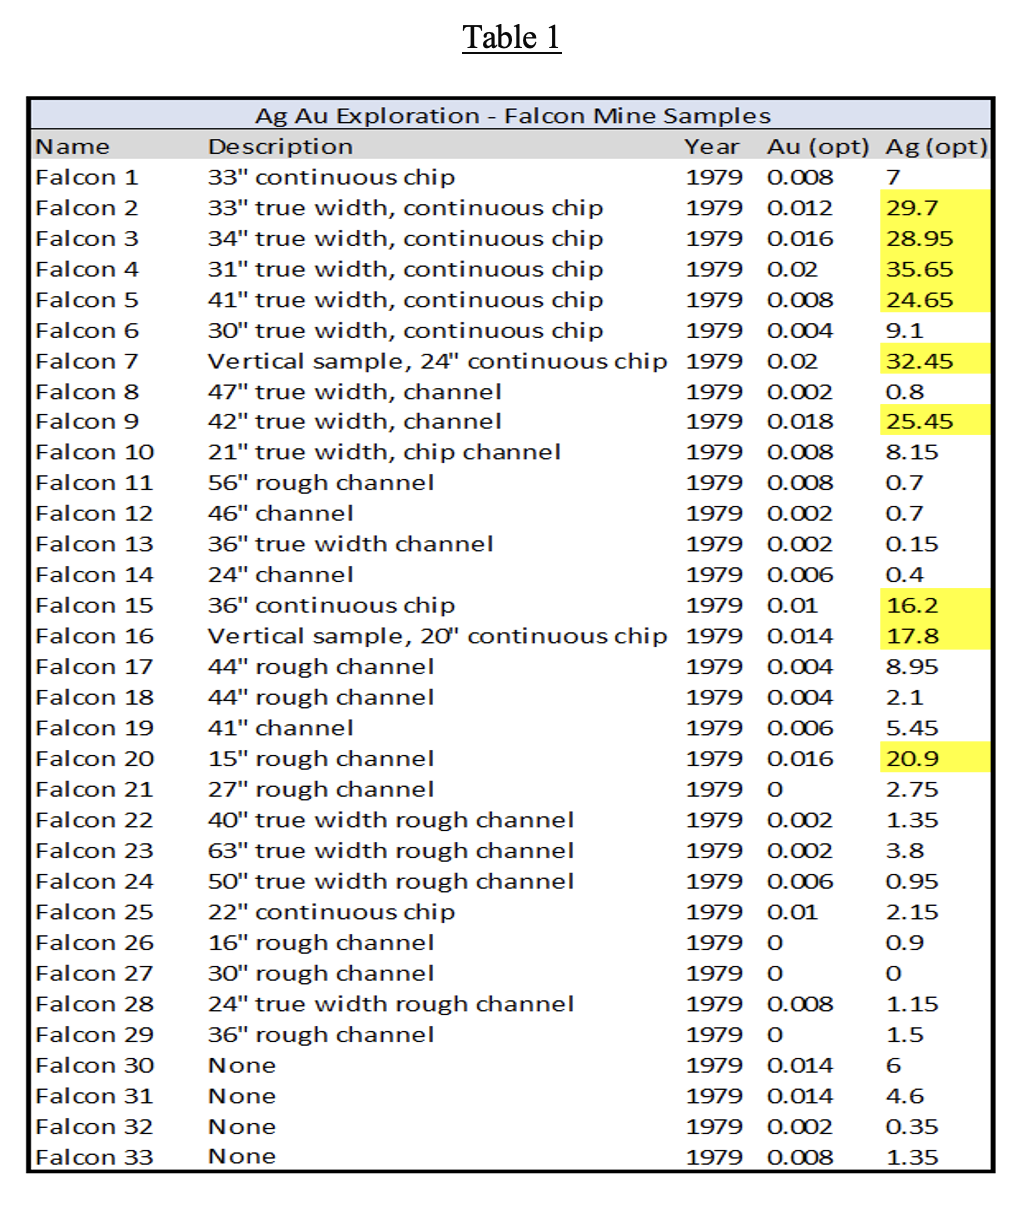1022x1206 pixels.
Task: Click the highlighted 20.9 Ag value
Action: pyautogui.click(x=911, y=759)
